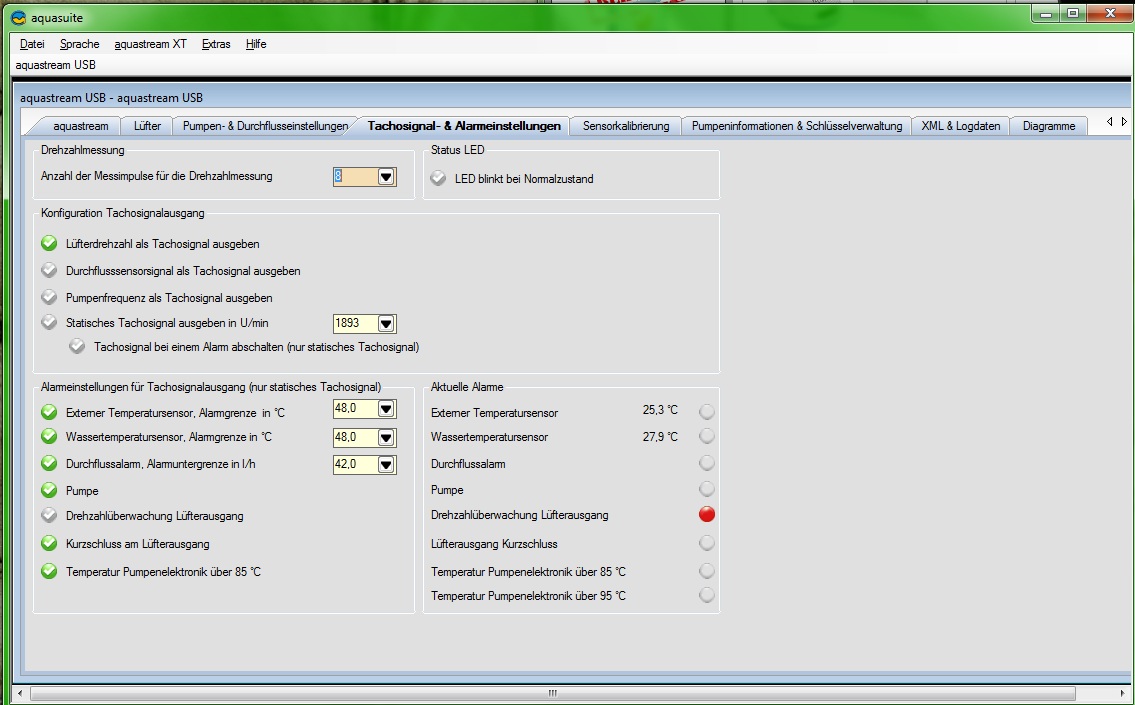
Task: Expand the statisches Tachosignal U/min dropdown
Action: pos(386,324)
